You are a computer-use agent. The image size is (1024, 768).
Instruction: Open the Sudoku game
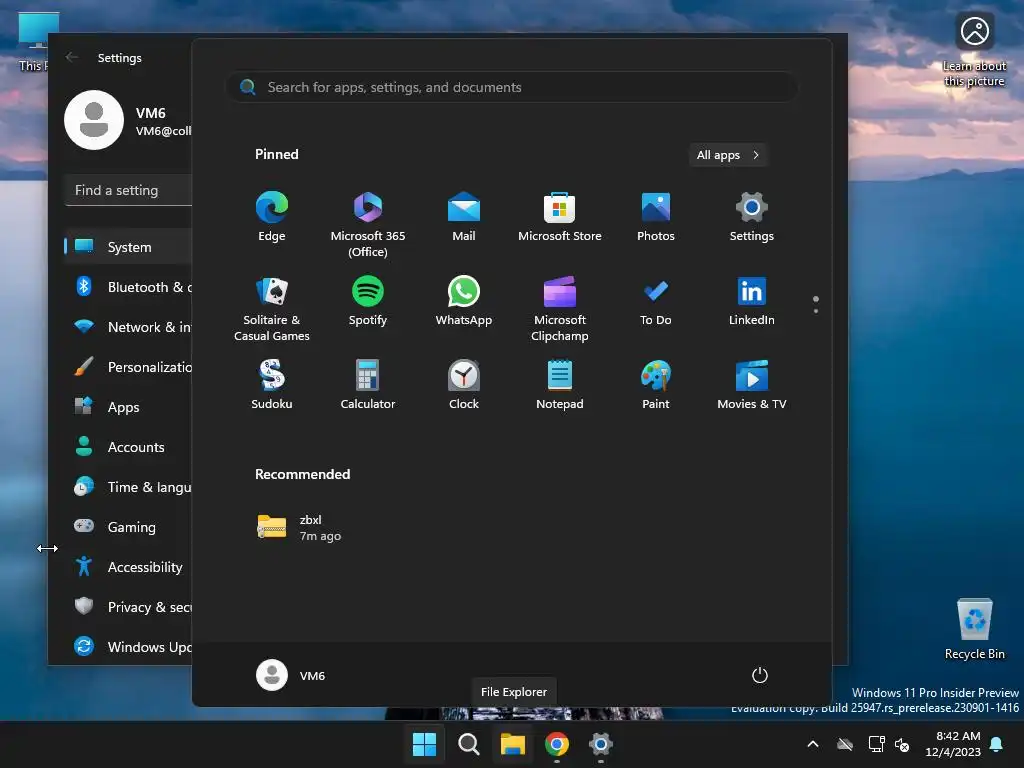click(x=272, y=385)
